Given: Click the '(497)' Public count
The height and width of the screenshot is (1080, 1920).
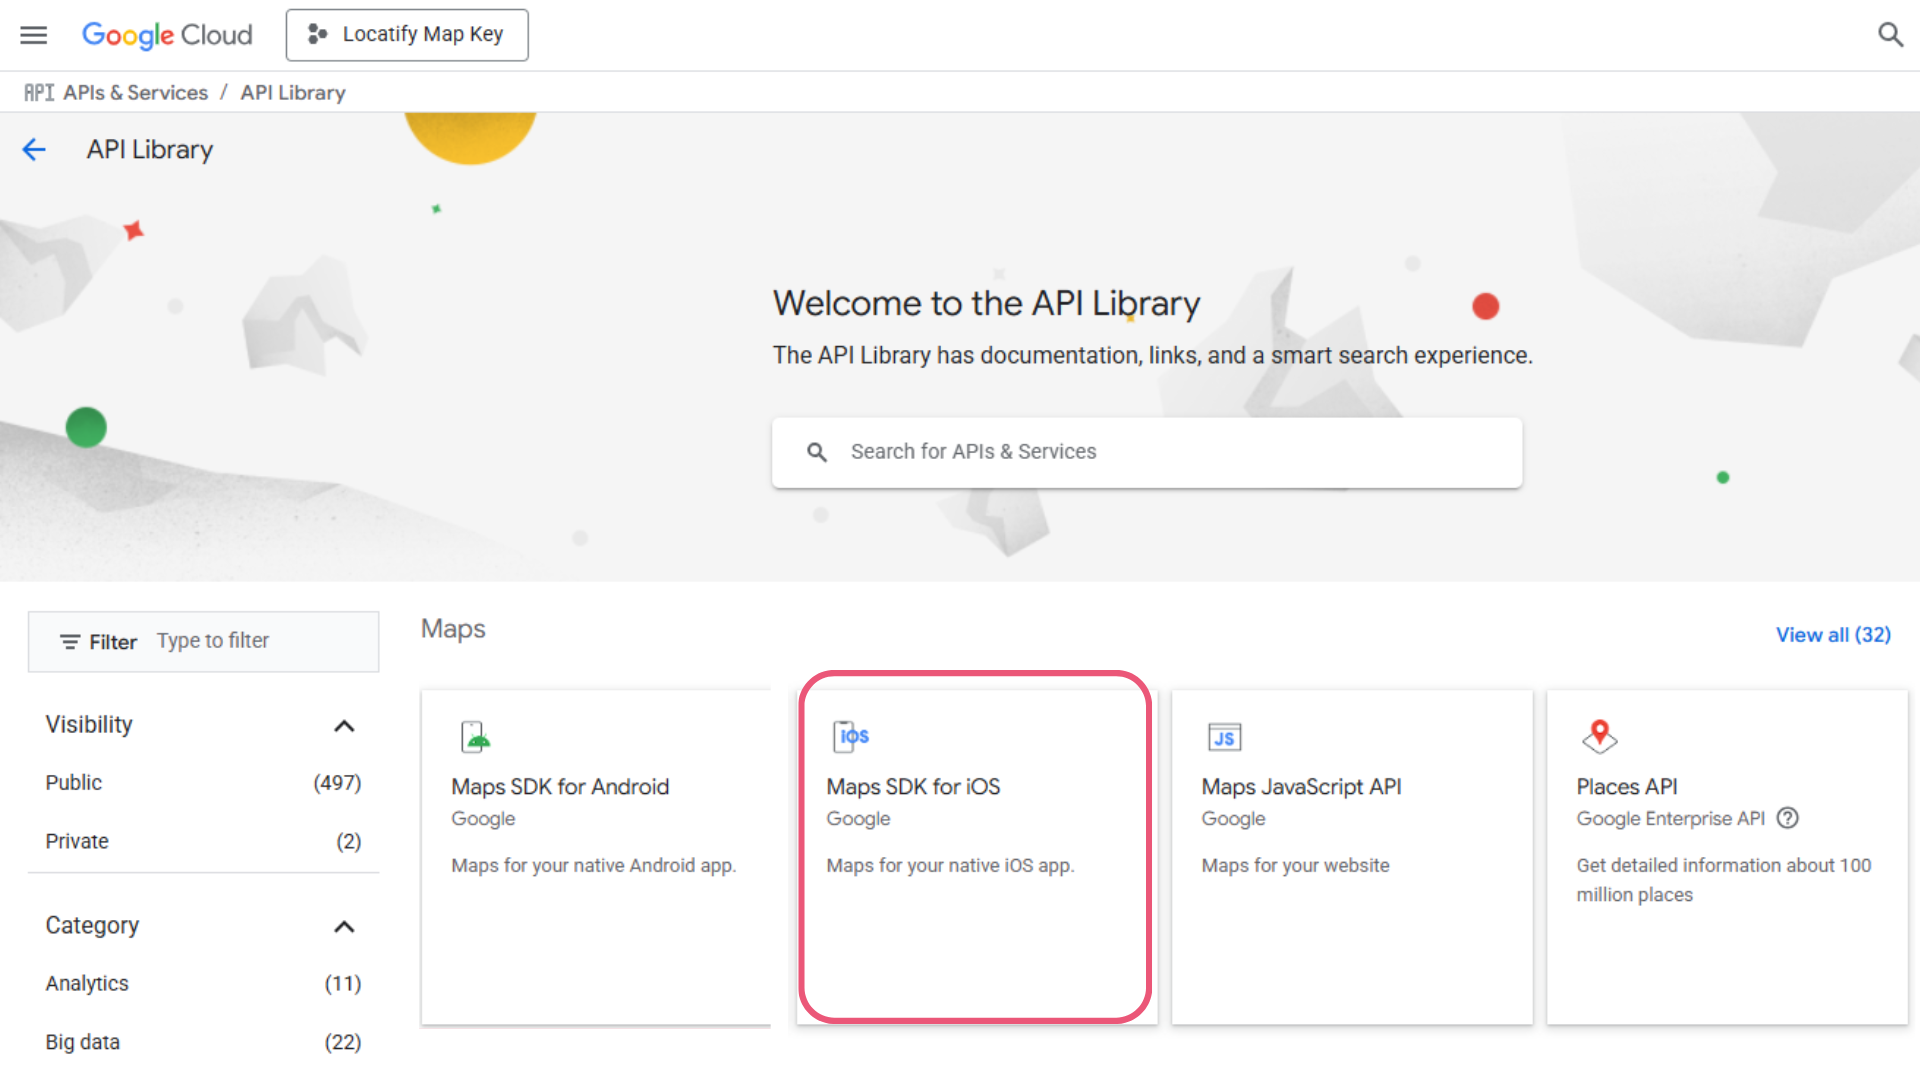Looking at the screenshot, I should pos(337,783).
